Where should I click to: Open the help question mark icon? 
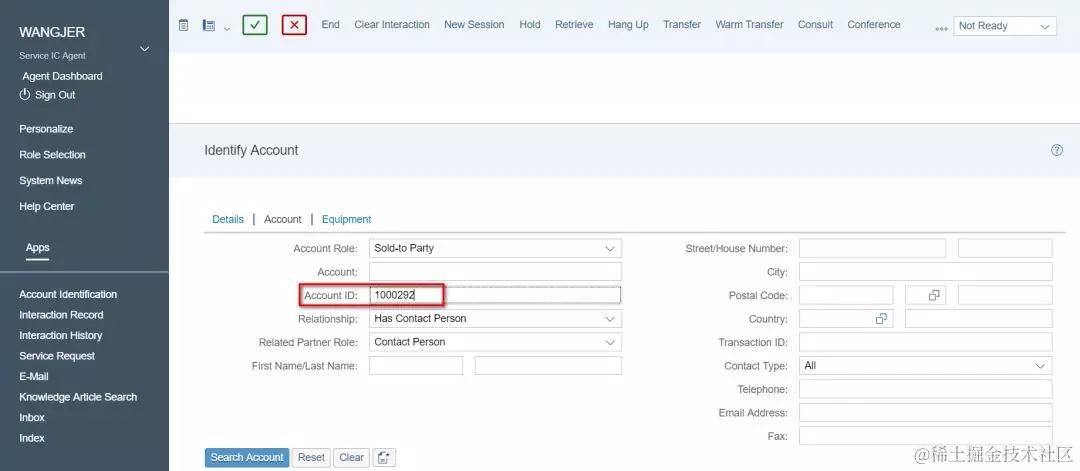coord(1057,150)
